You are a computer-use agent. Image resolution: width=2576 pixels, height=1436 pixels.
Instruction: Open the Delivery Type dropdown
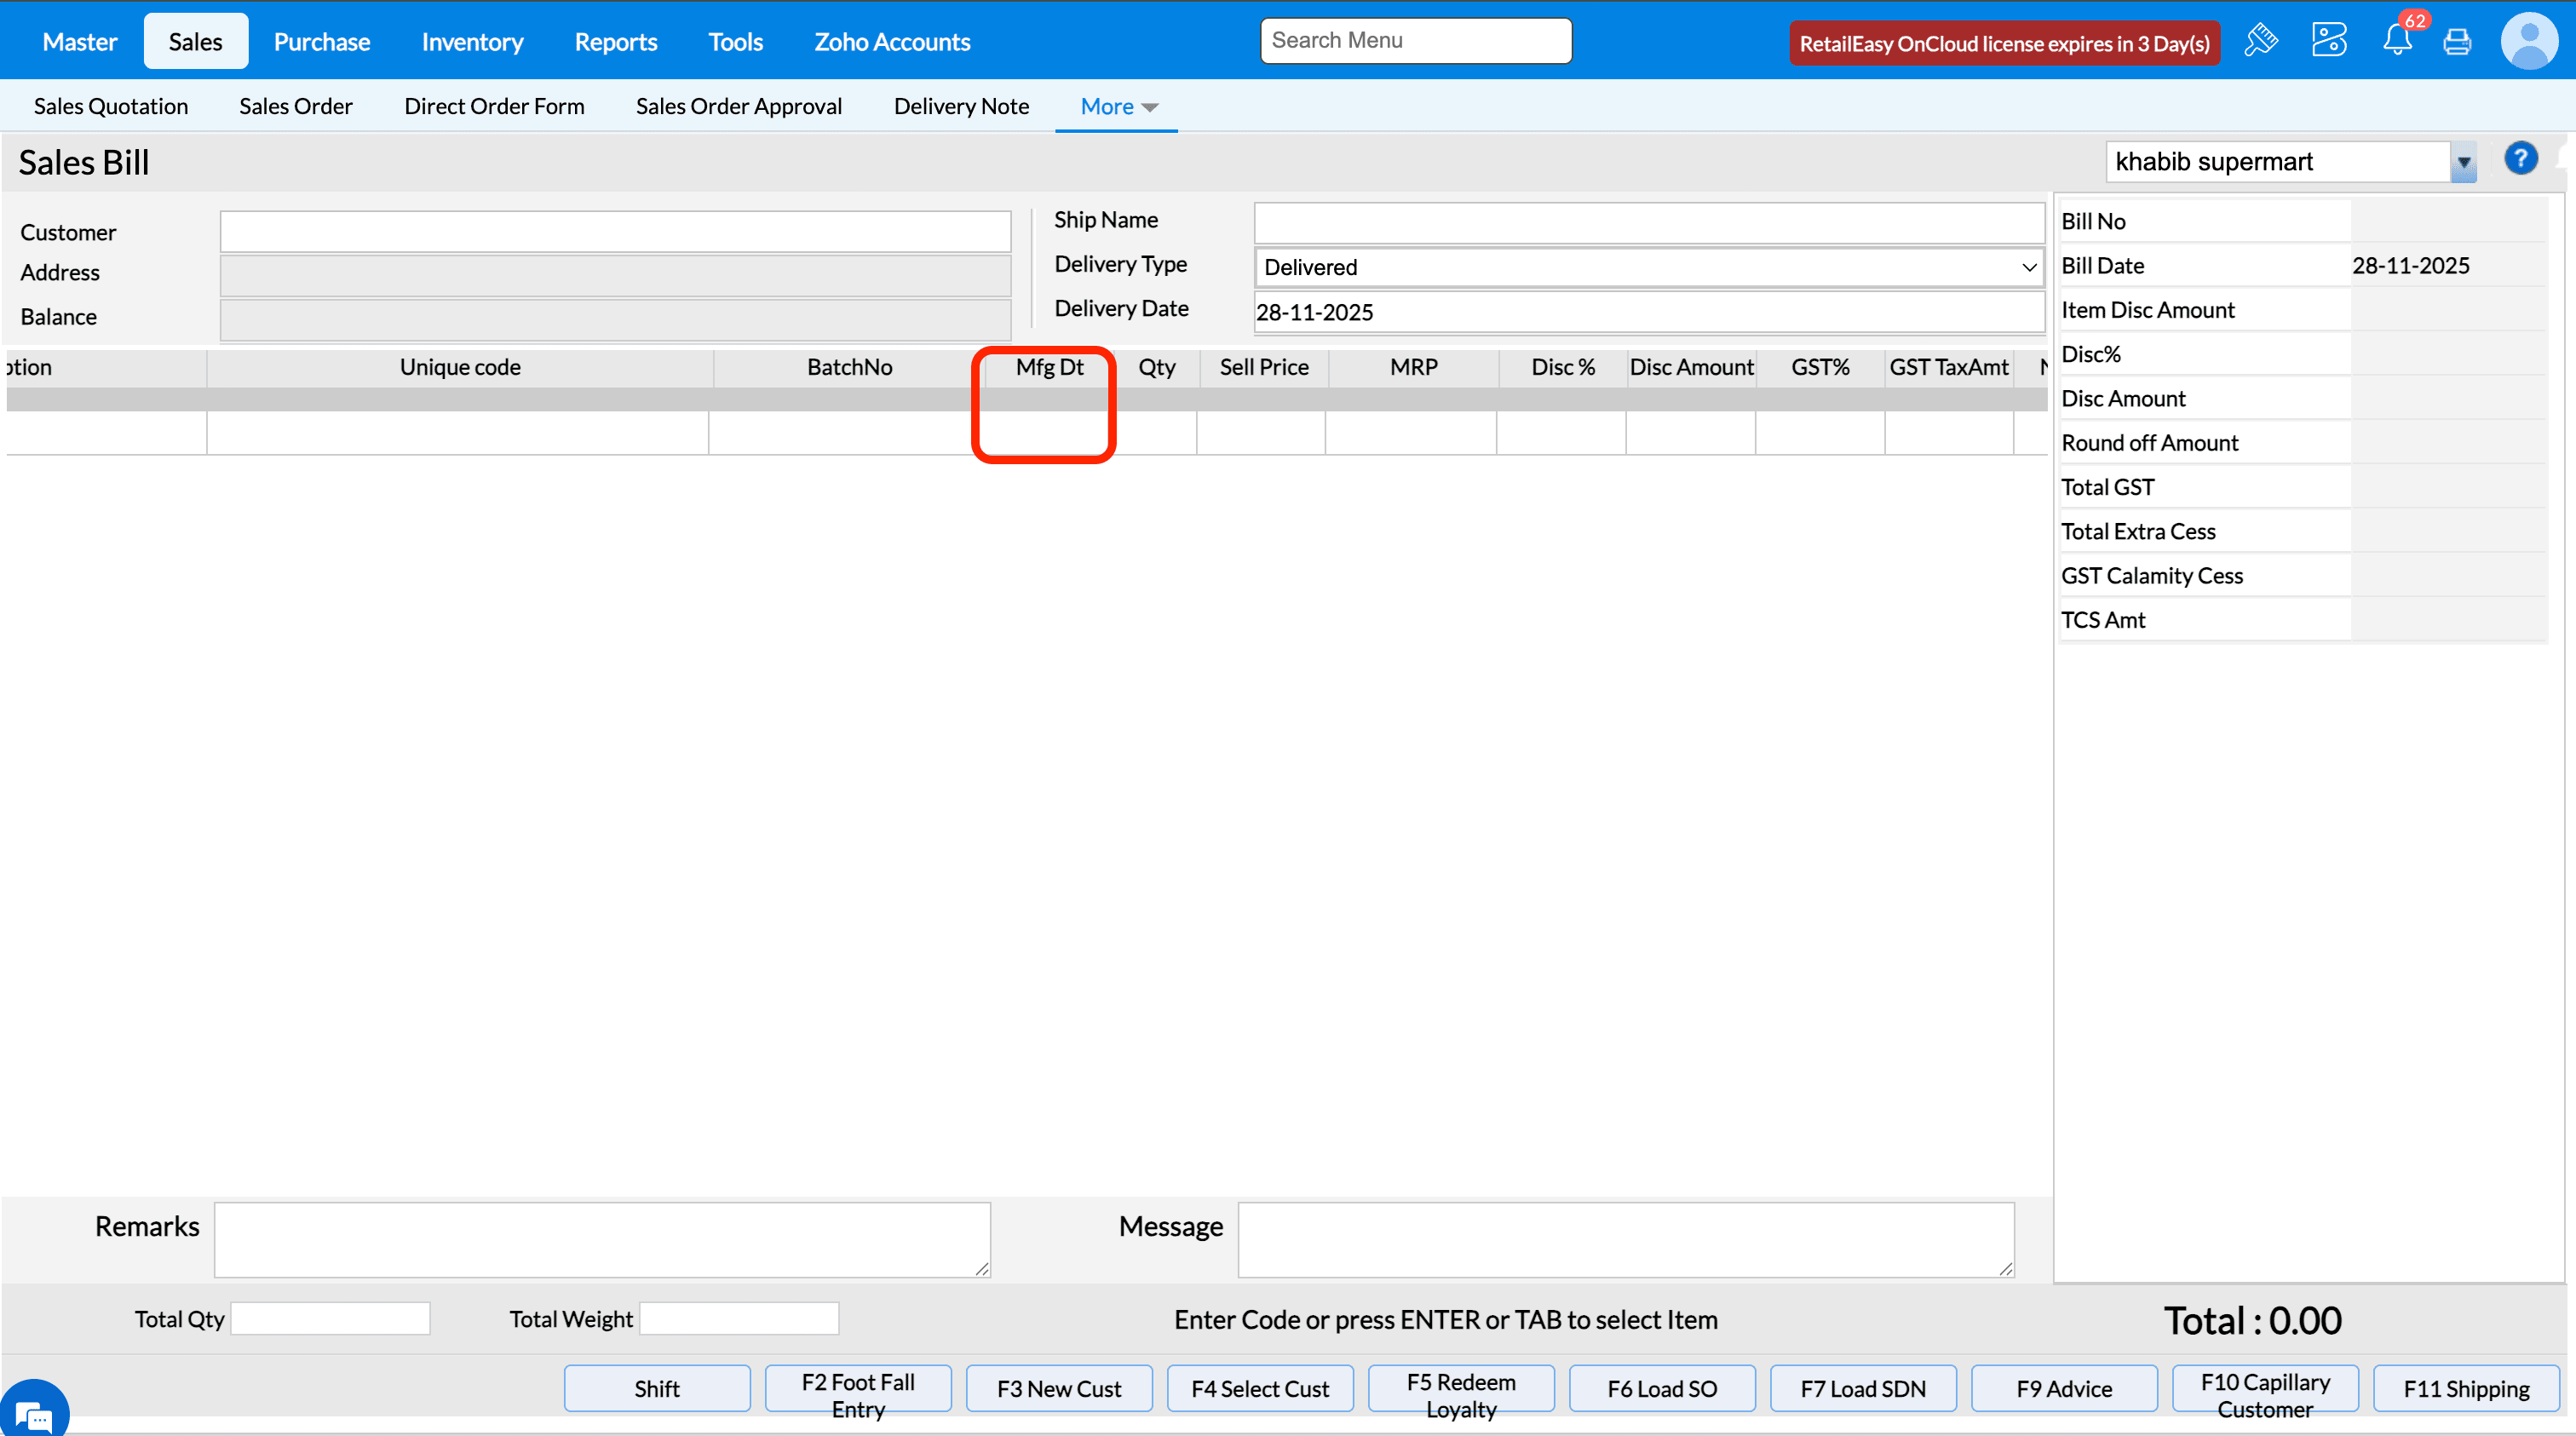[x=1649, y=267]
